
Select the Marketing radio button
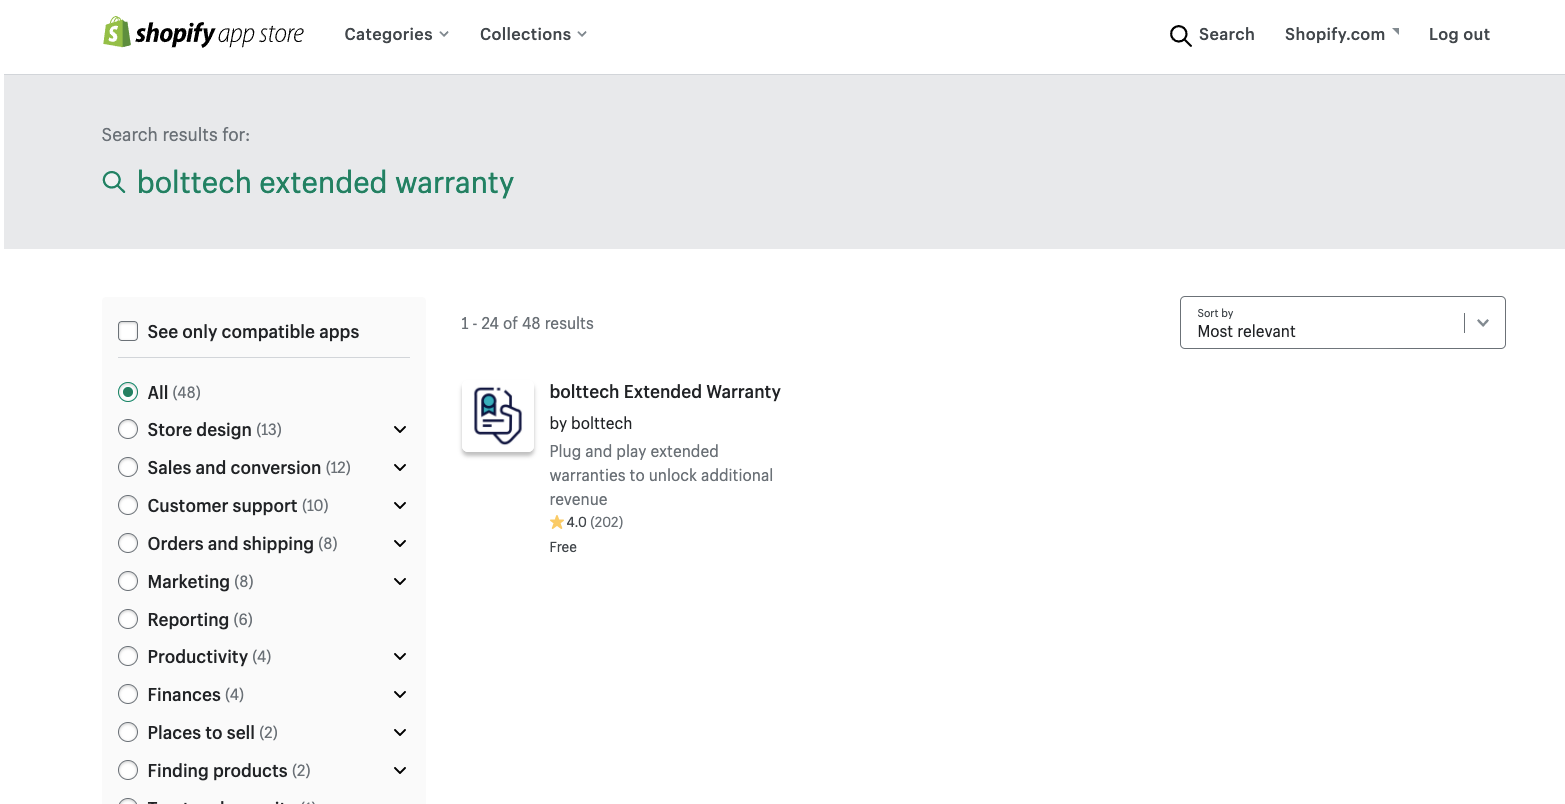pyautogui.click(x=128, y=581)
